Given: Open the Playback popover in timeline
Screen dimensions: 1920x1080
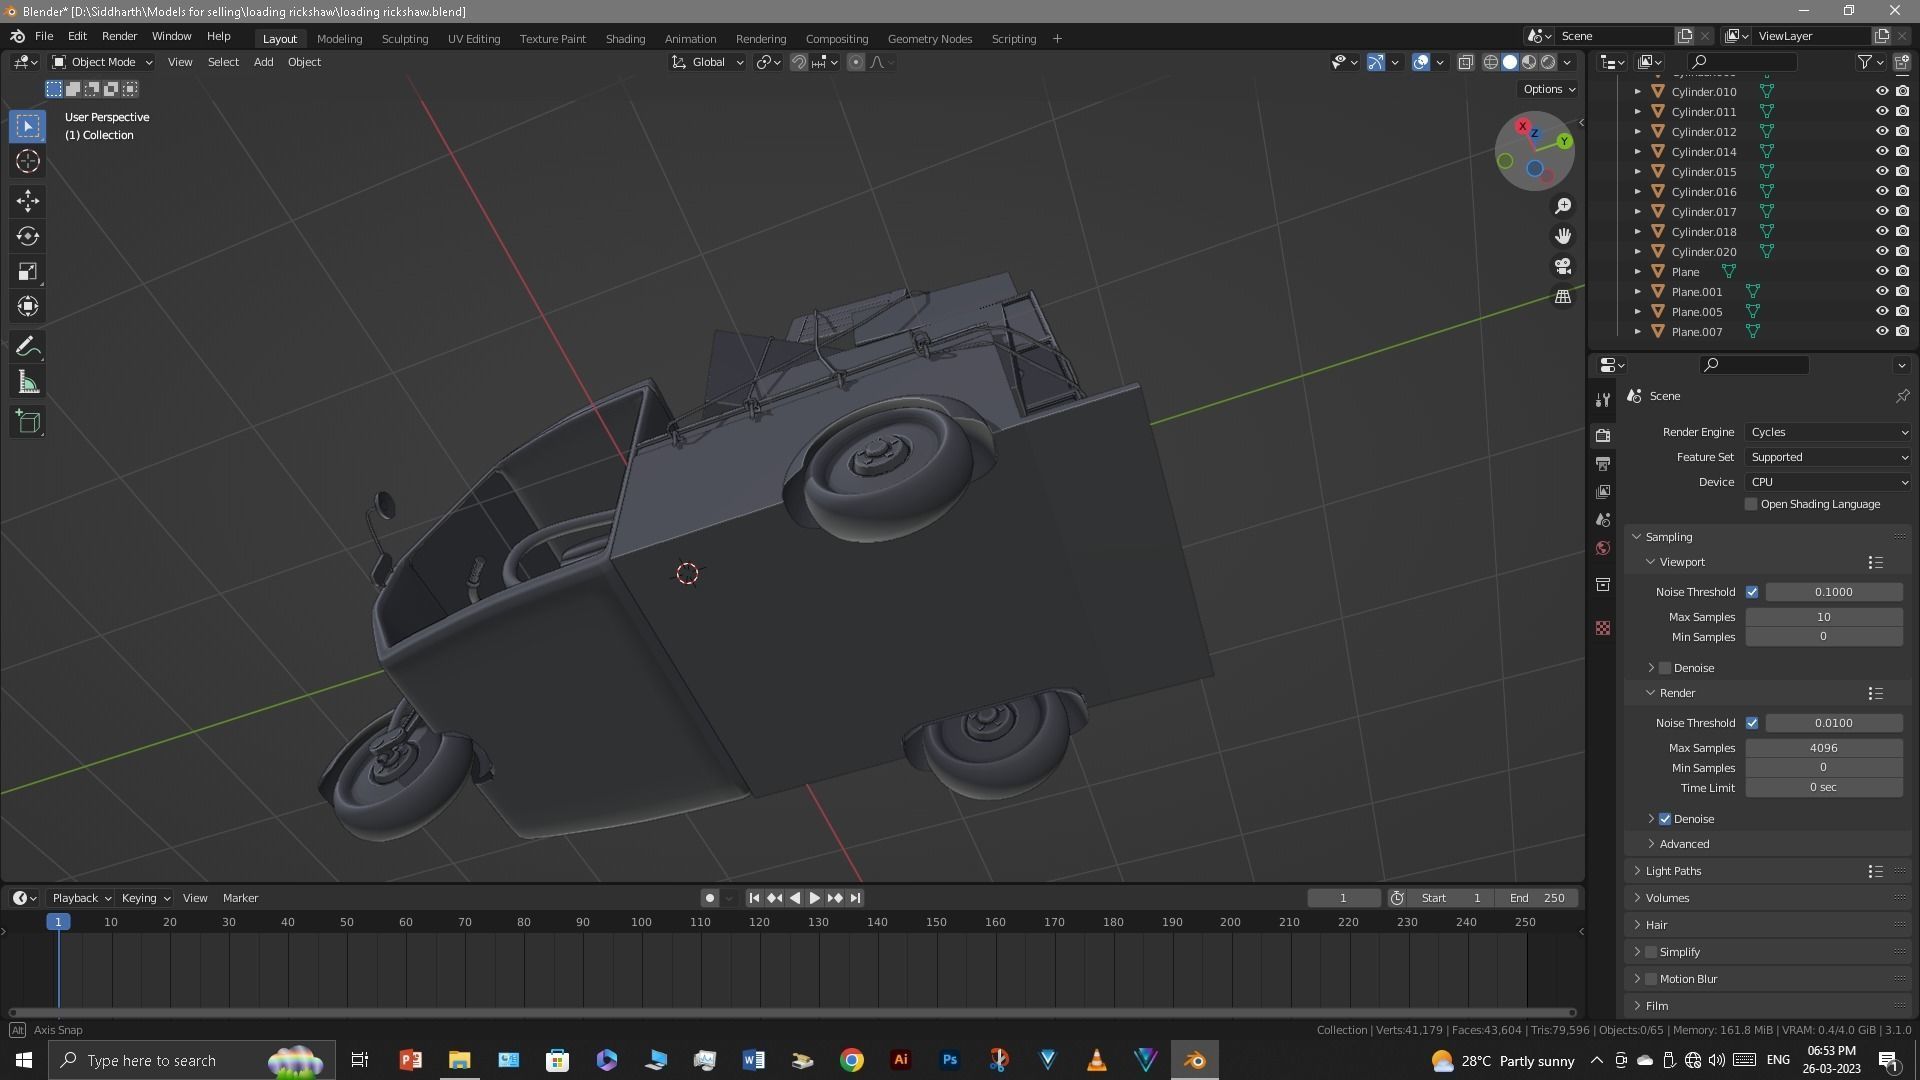Looking at the screenshot, I should (x=81, y=898).
